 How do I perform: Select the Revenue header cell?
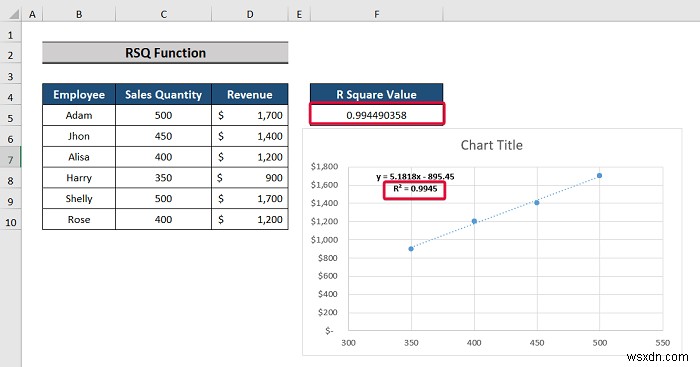point(250,94)
